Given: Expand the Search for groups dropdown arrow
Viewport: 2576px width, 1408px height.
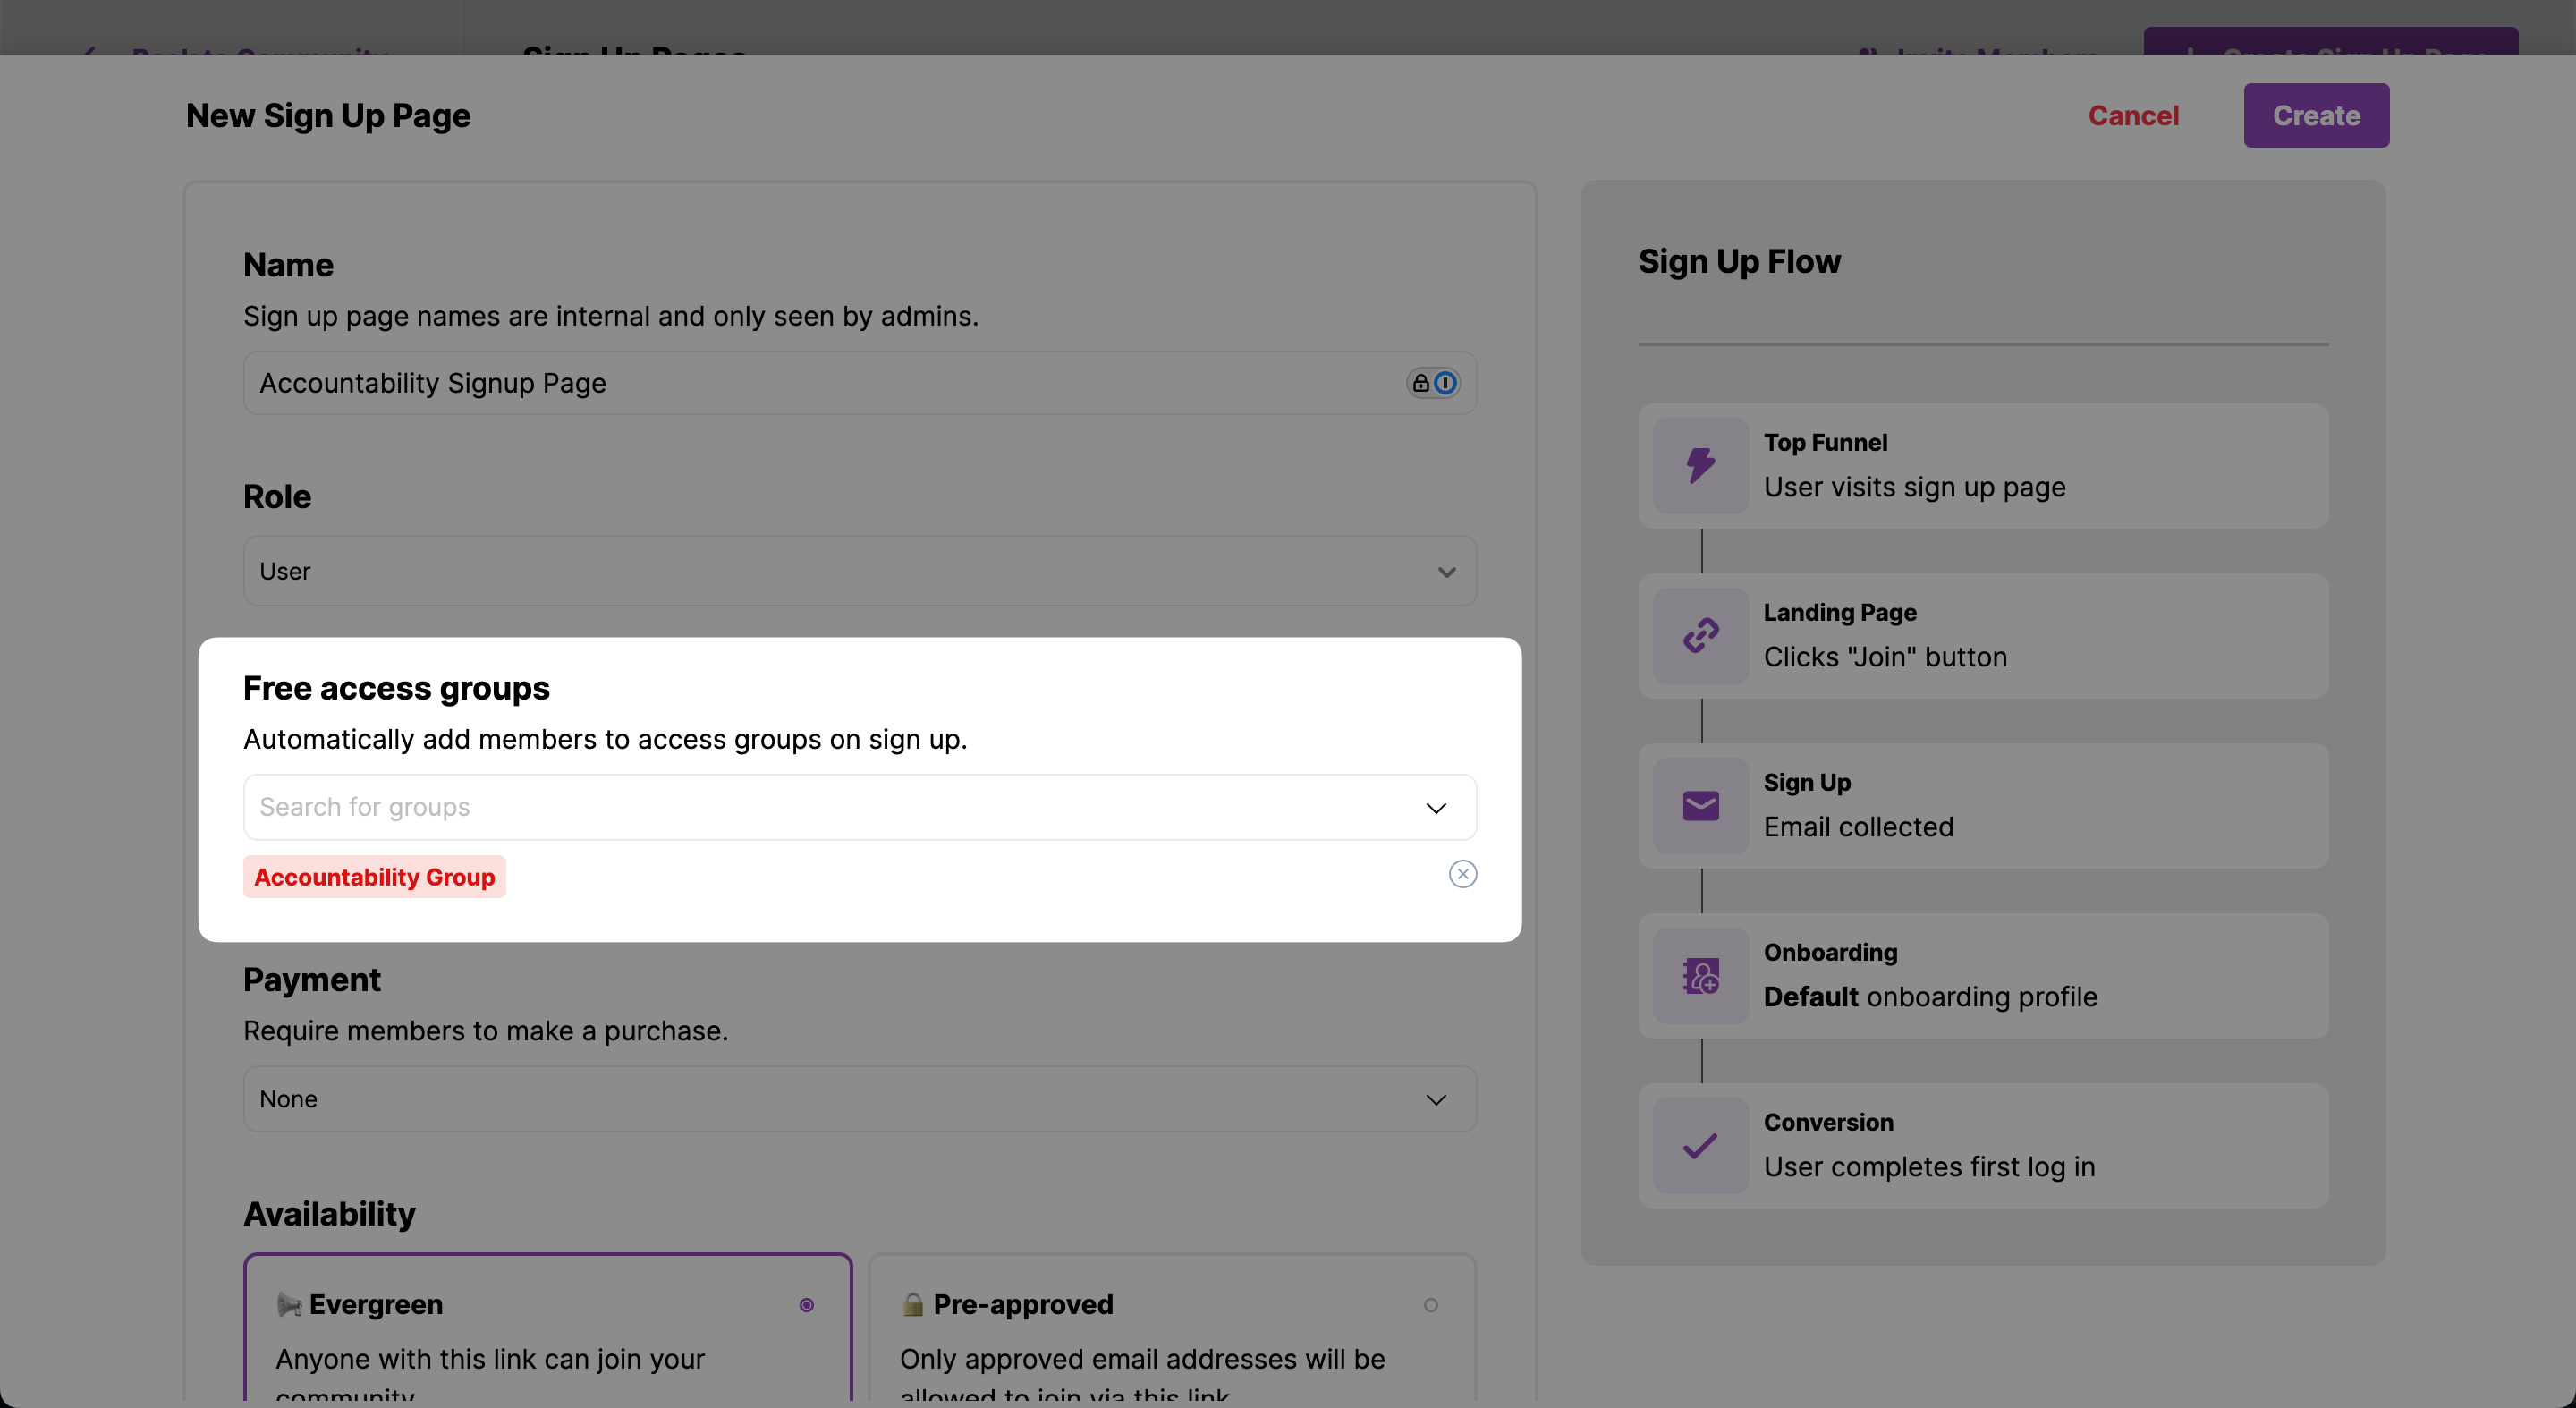Looking at the screenshot, I should point(1436,808).
